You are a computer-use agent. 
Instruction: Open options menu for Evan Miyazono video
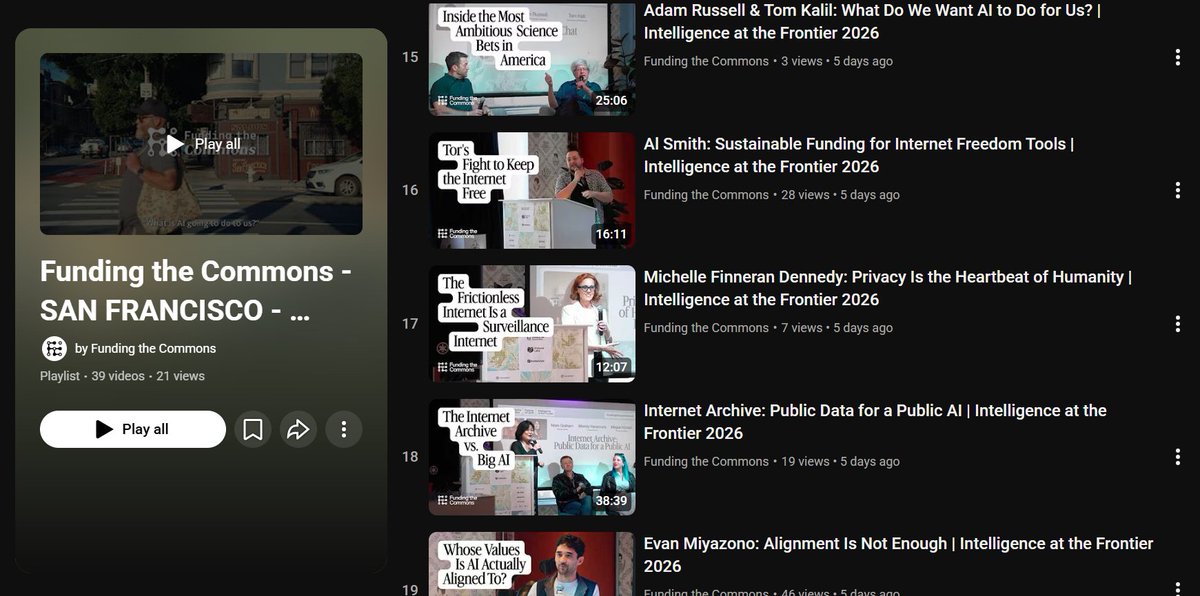(x=1177, y=588)
